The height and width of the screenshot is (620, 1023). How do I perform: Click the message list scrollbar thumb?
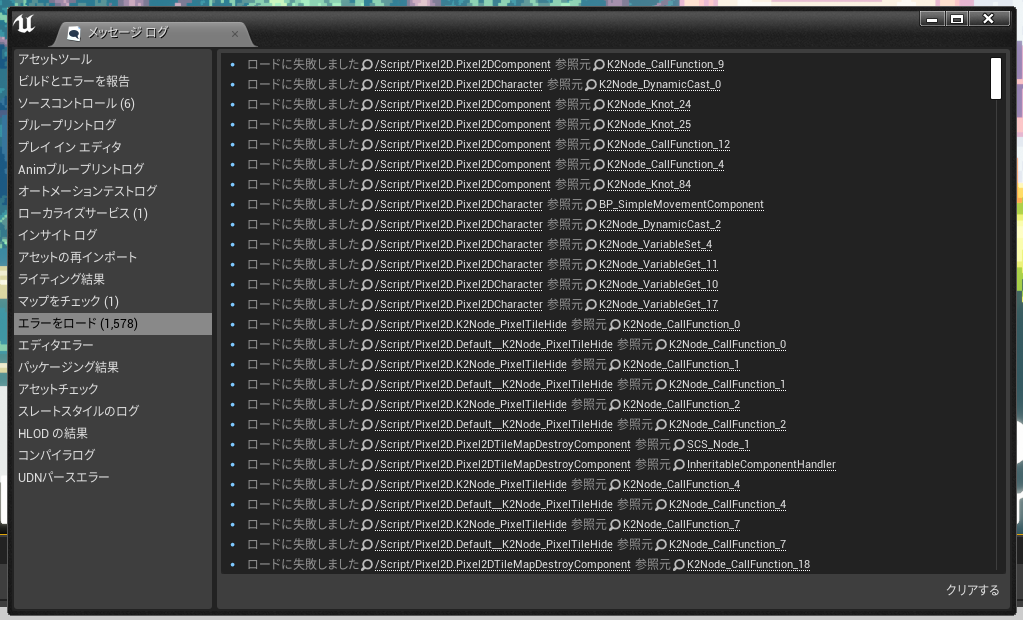tap(996, 78)
